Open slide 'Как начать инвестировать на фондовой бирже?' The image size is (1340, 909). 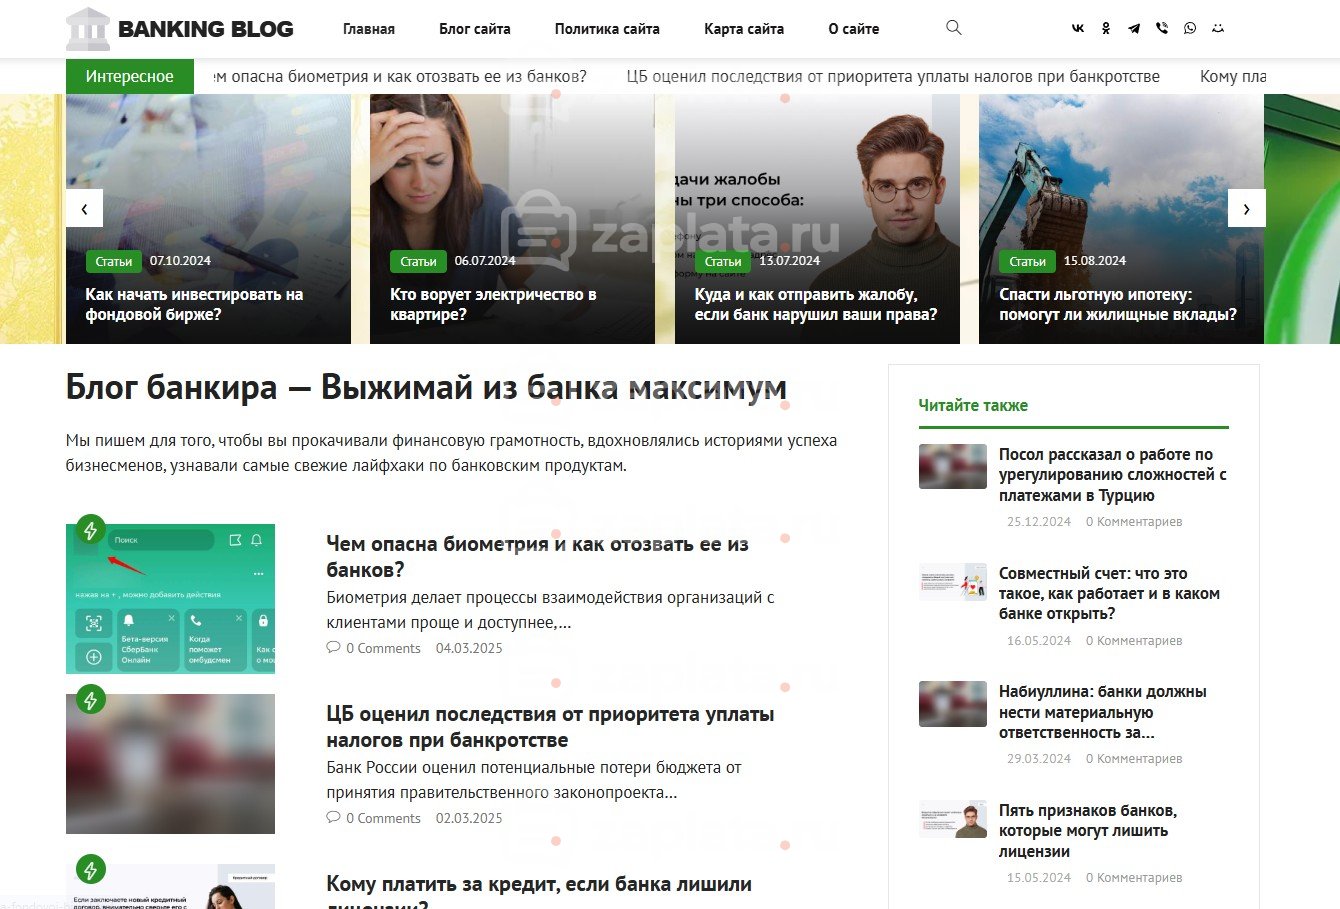coord(194,304)
